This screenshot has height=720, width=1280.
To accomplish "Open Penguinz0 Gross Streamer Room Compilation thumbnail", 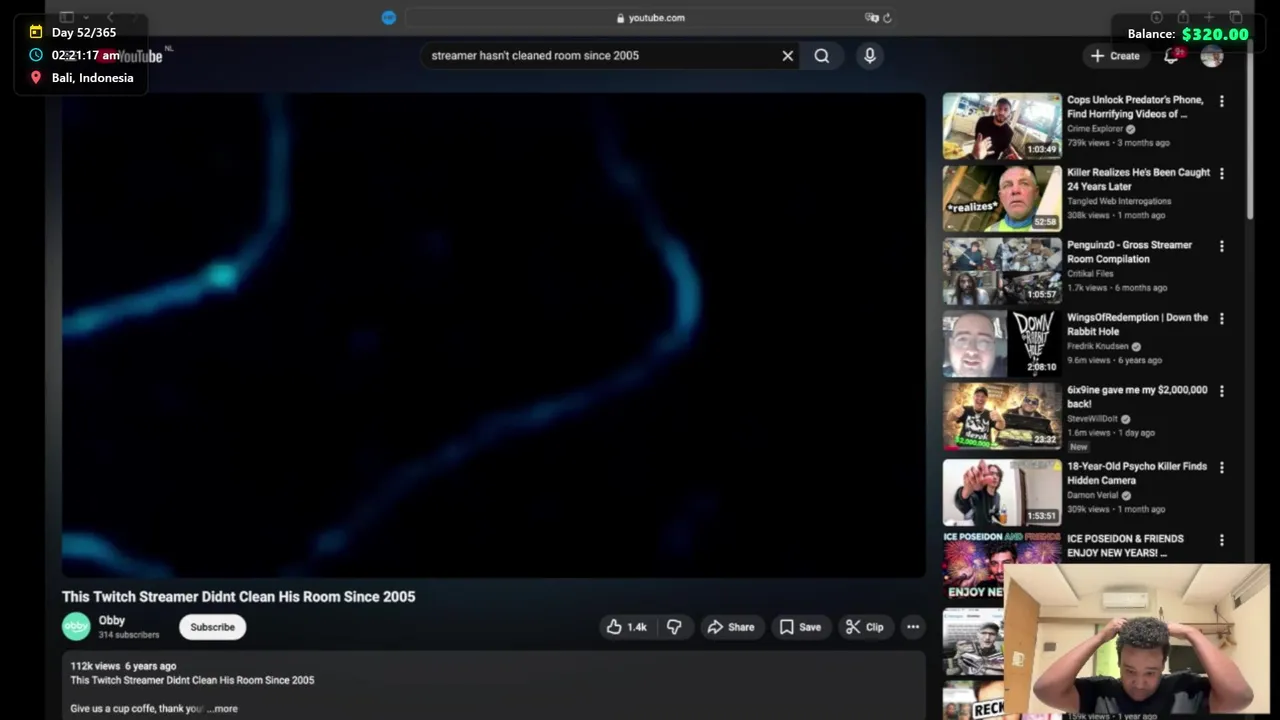I will (x=1002, y=271).
